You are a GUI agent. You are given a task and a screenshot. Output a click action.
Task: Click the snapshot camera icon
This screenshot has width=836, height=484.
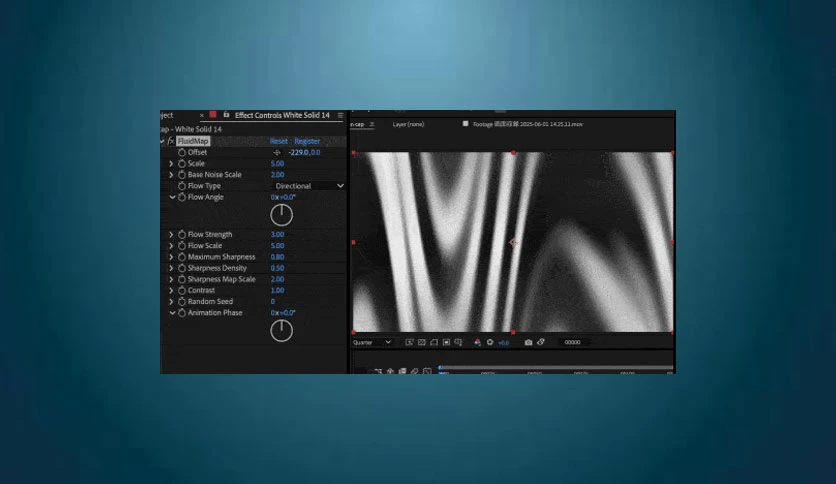point(528,342)
